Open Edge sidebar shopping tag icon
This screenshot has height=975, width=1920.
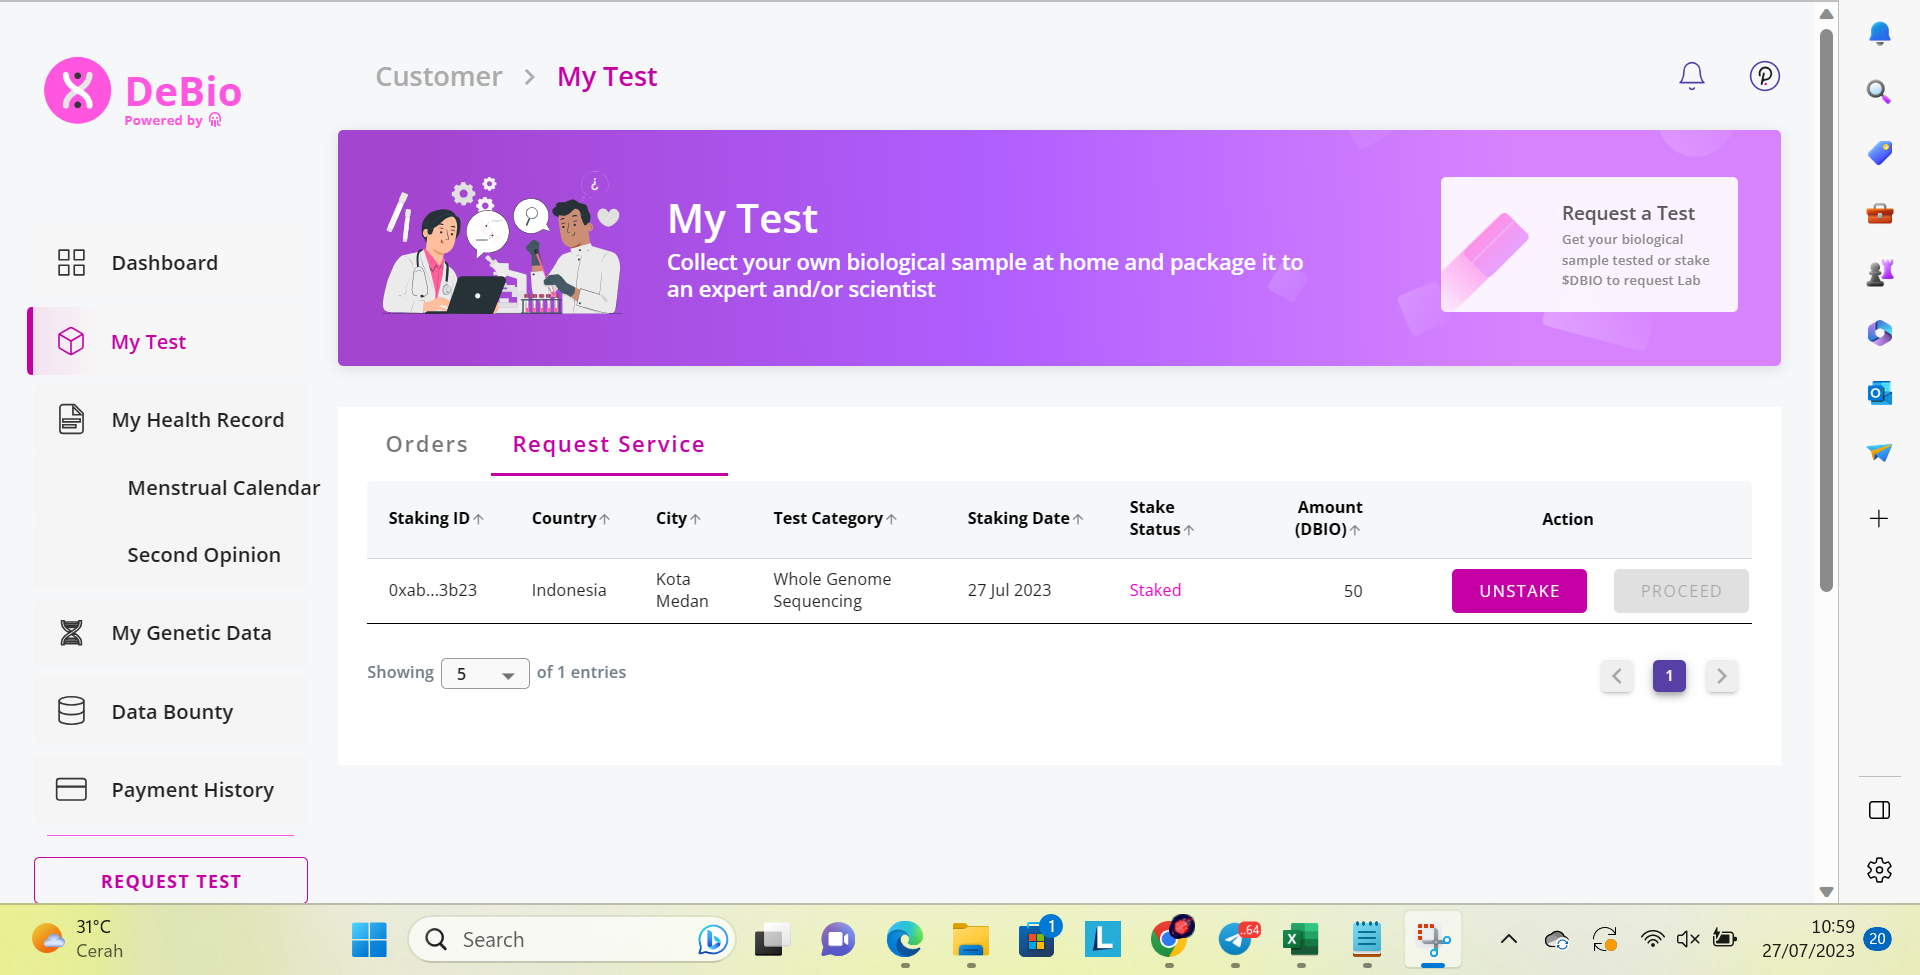click(x=1879, y=152)
